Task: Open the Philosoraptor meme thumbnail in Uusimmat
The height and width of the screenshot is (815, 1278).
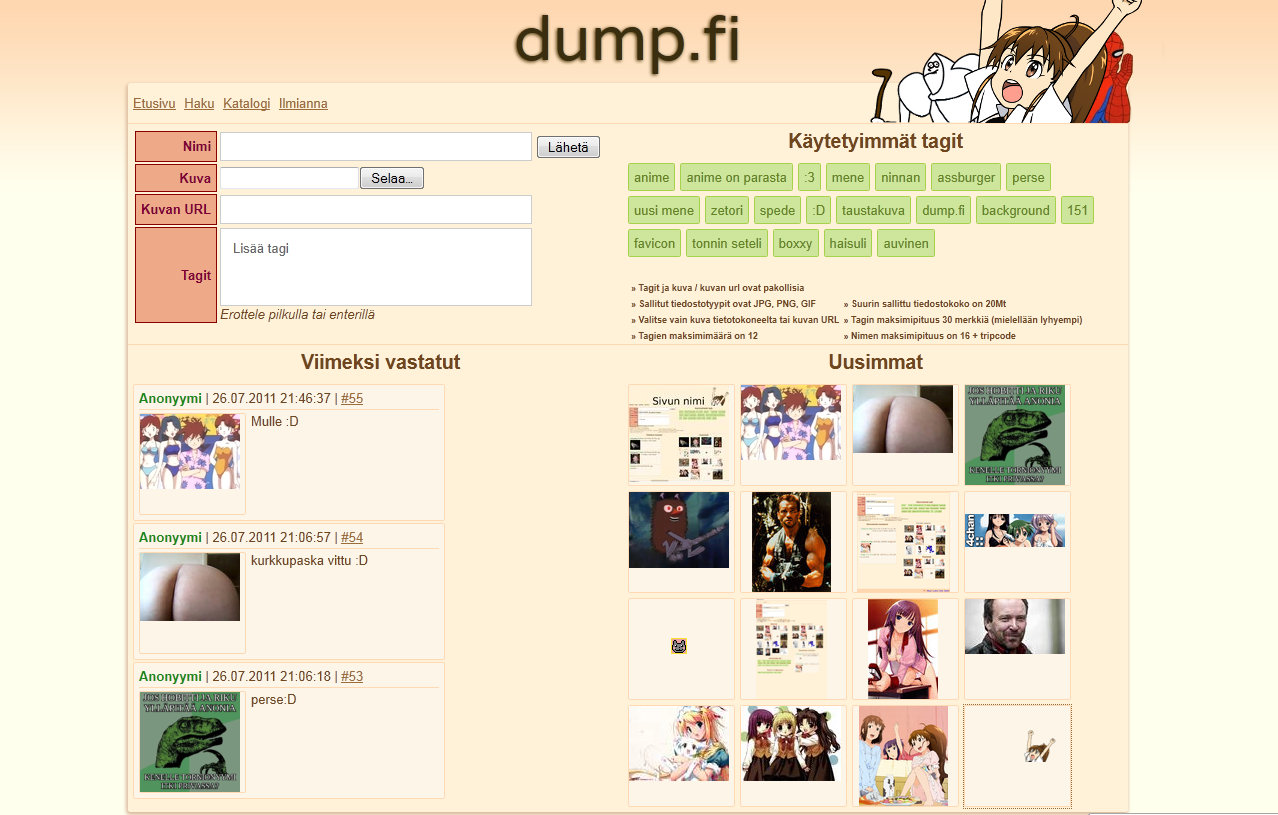Action: pos(1014,434)
